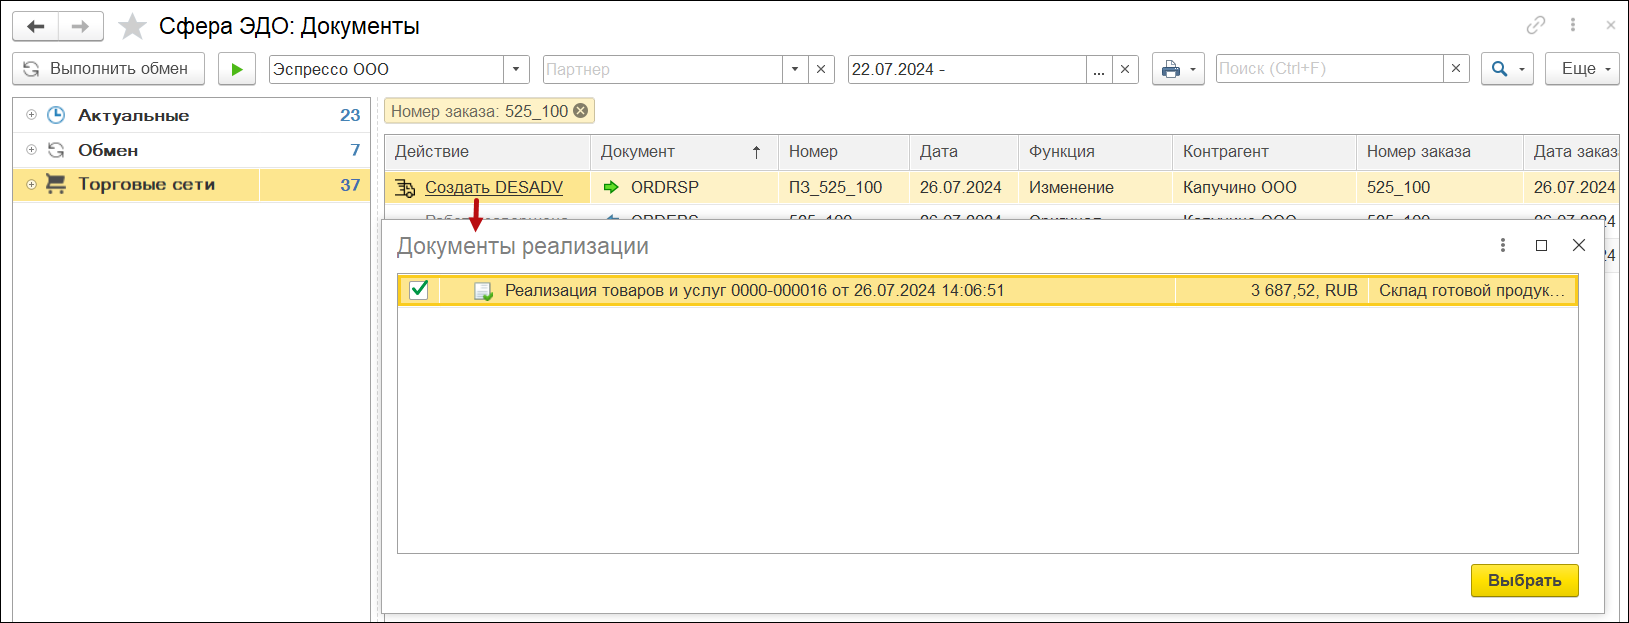Expand the Обмен tree node
Viewport: 1629px width, 623px height.
coord(31,150)
